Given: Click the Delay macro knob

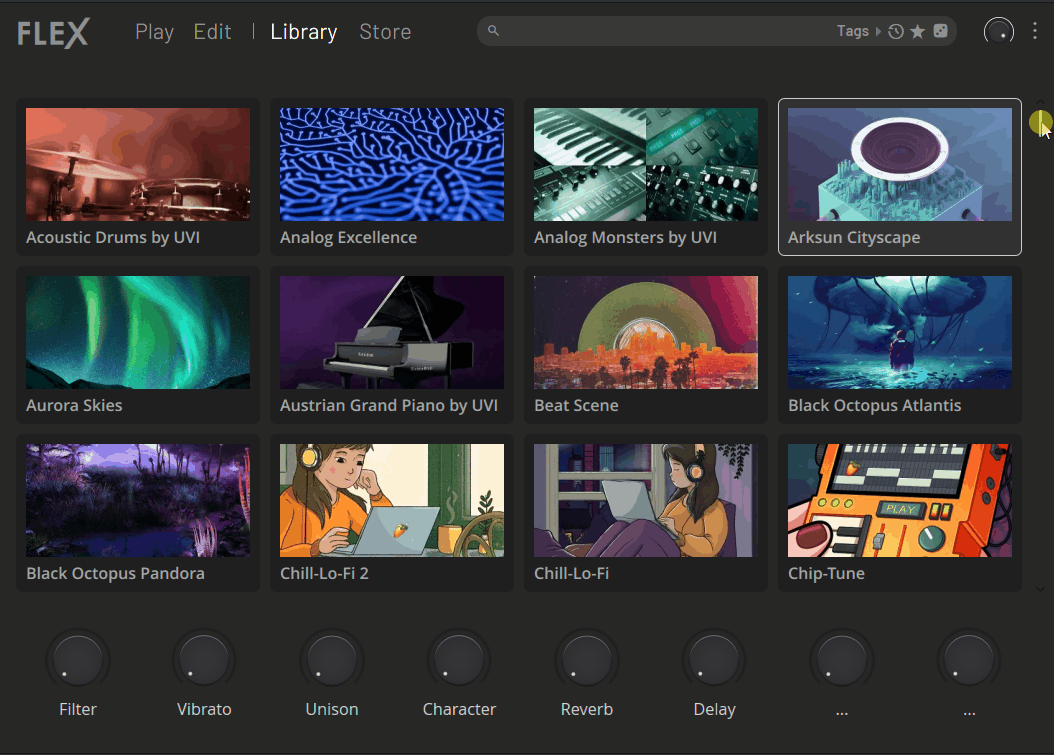Looking at the screenshot, I should click(715, 660).
